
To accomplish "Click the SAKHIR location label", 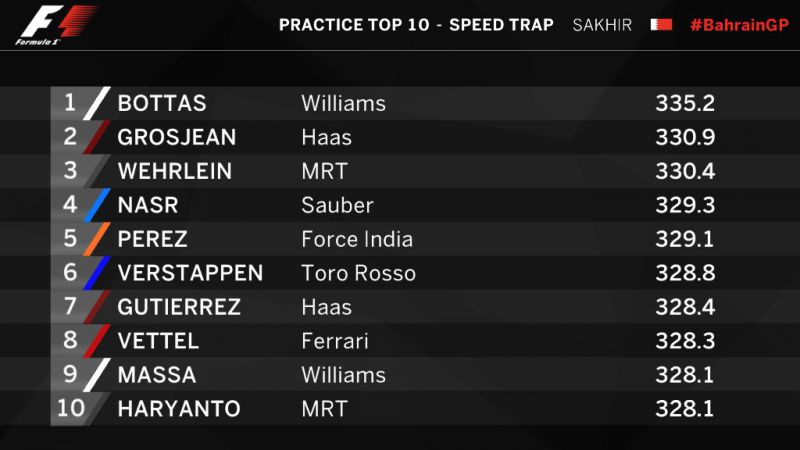I will (602, 25).
